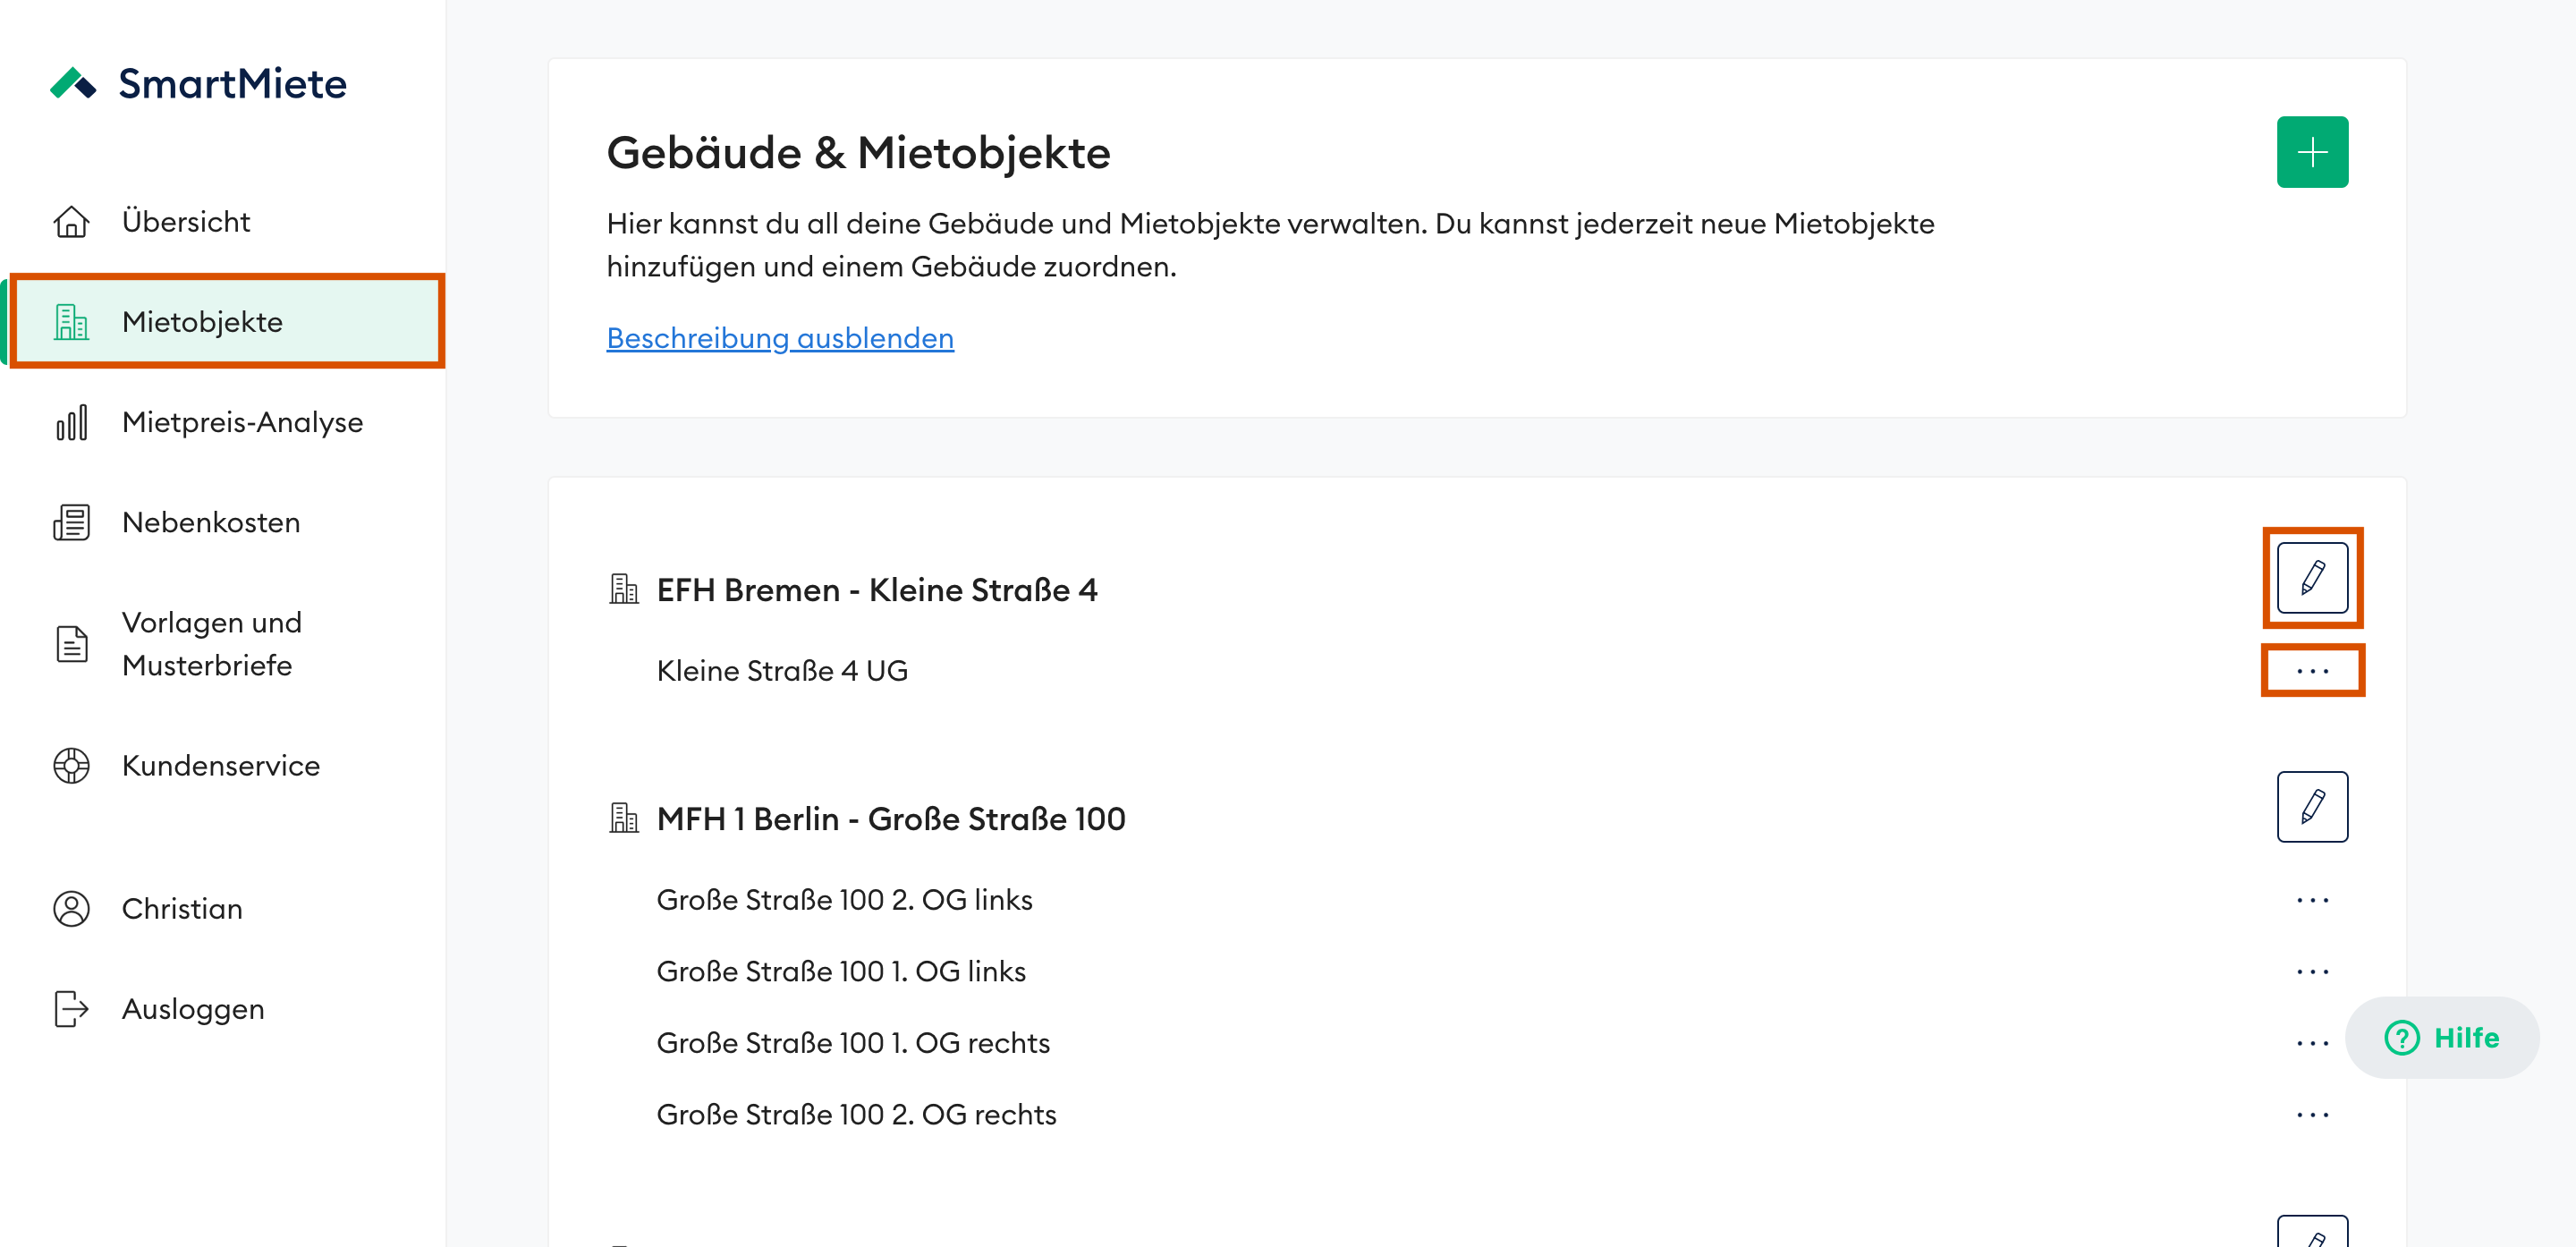Viewport: 2576px width, 1247px height.
Task: Select the Übersicht home icon
Action: (x=70, y=221)
